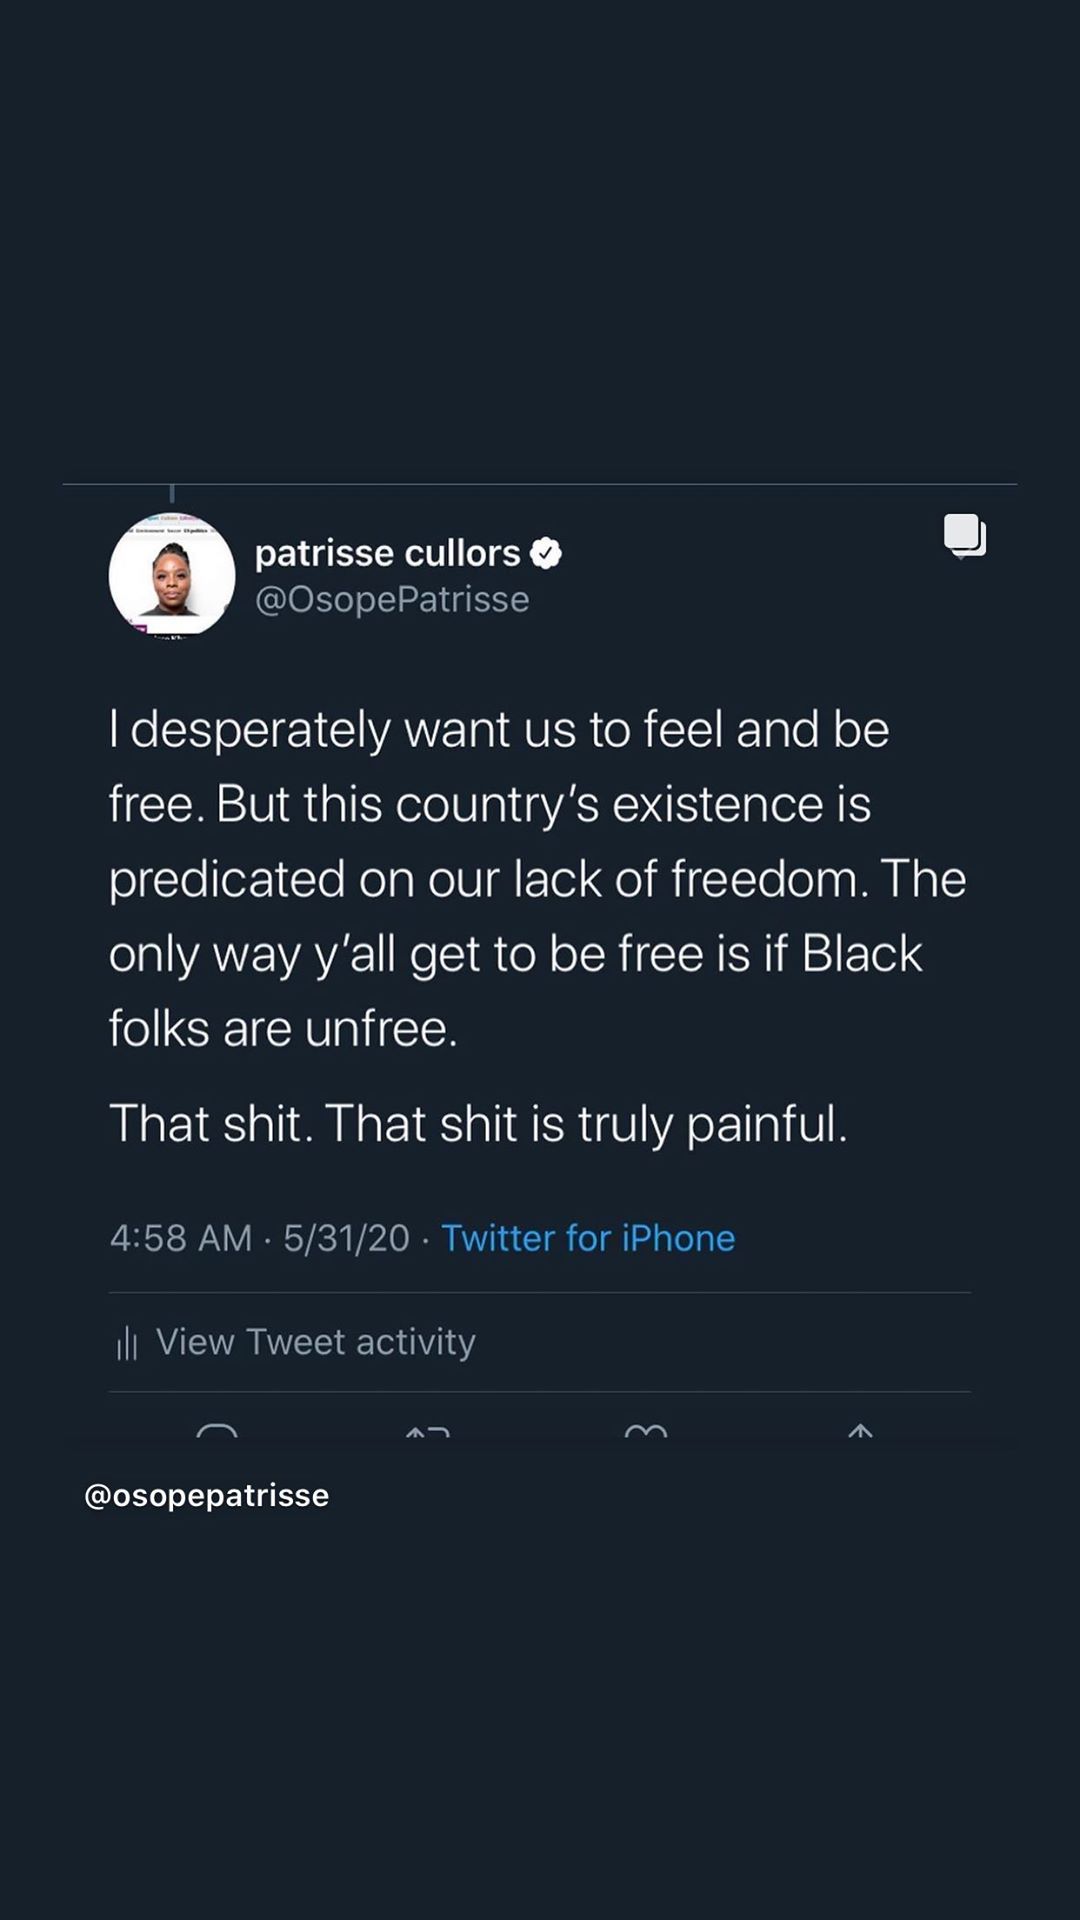Tap the "truly painful" closing line
This screenshot has width=1080, height=1920.
point(478,1123)
